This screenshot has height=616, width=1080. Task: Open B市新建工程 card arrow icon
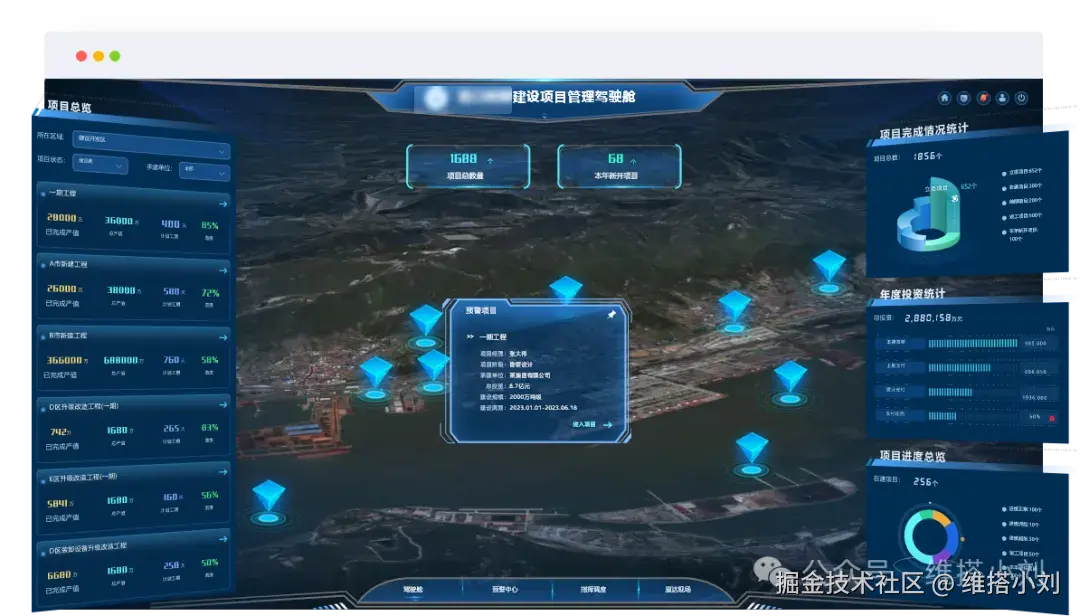[x=222, y=338]
